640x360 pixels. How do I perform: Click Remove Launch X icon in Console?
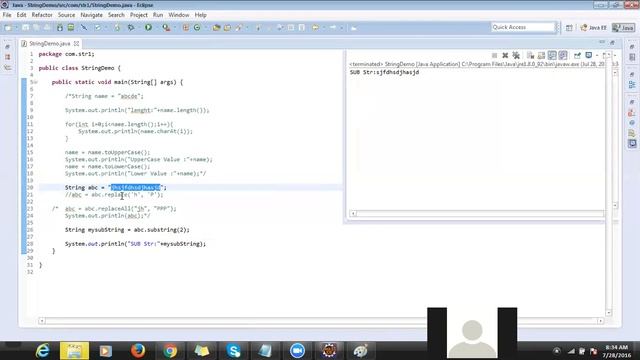click(505, 56)
